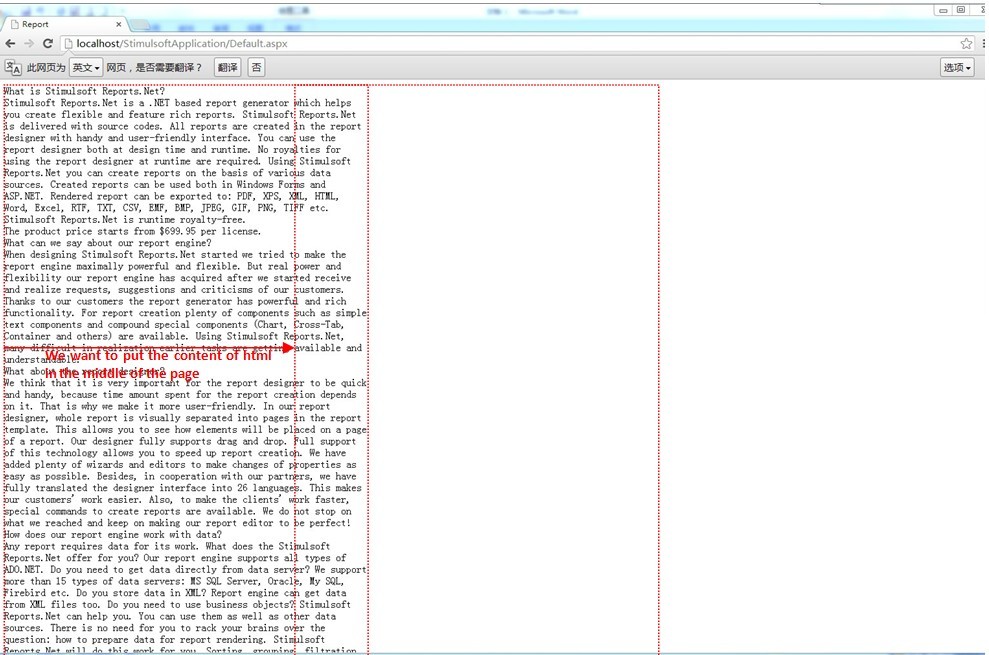Click the line starting 'We think that it is very important'
The height and width of the screenshot is (655, 989).
point(185,383)
